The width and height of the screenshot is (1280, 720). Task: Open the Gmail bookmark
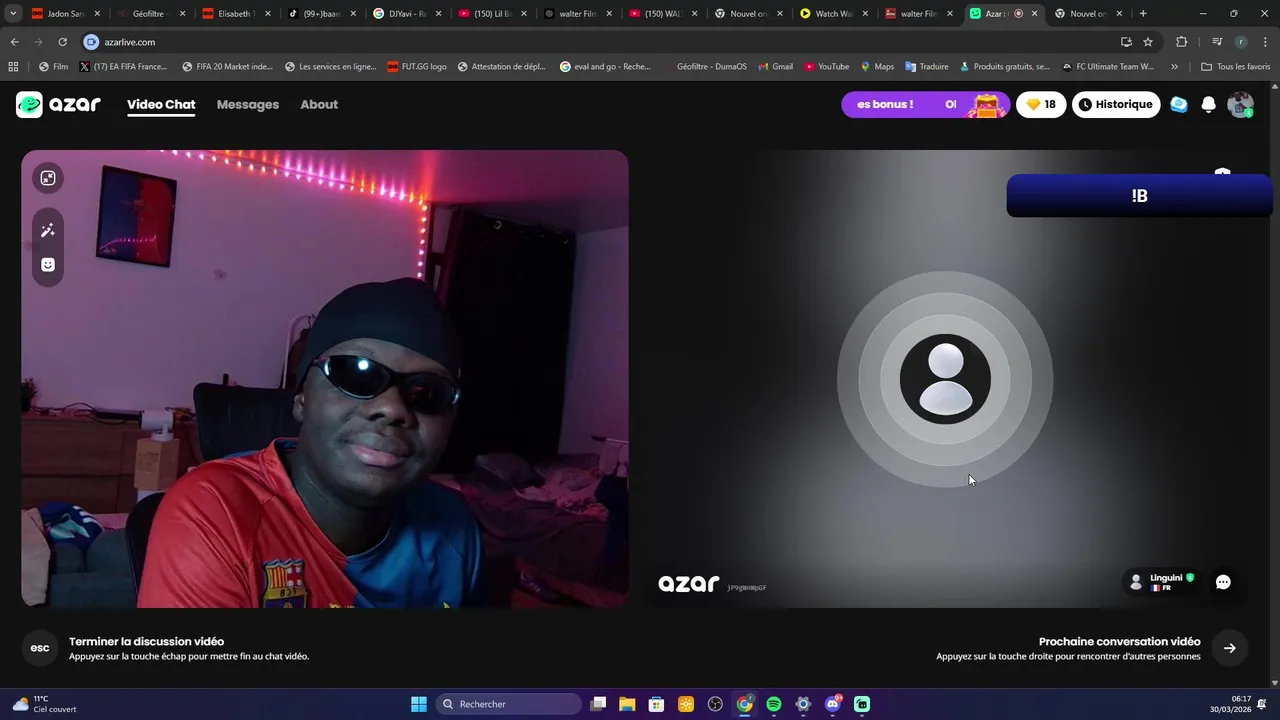[x=775, y=67]
